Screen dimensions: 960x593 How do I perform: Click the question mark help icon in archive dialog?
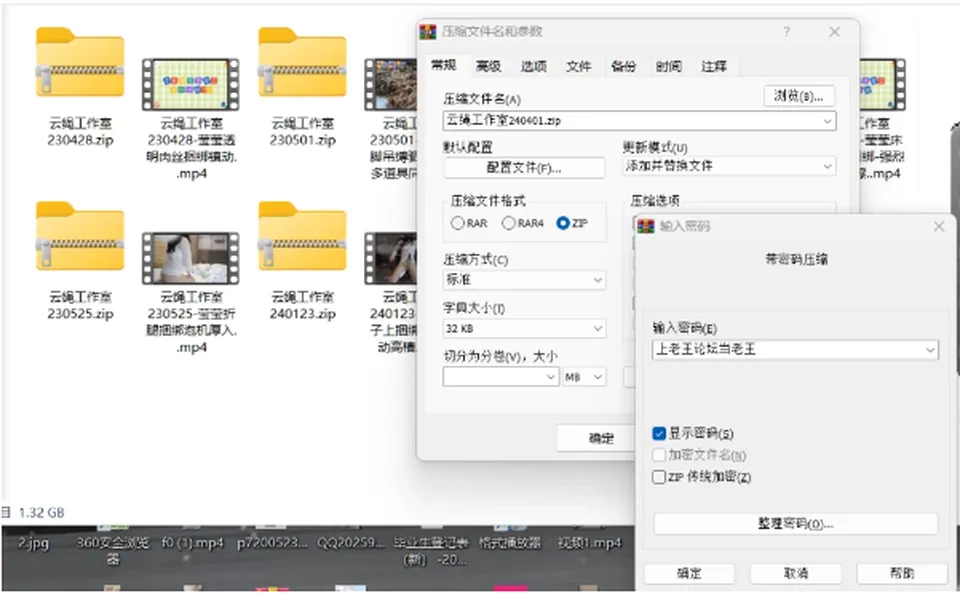(x=787, y=32)
